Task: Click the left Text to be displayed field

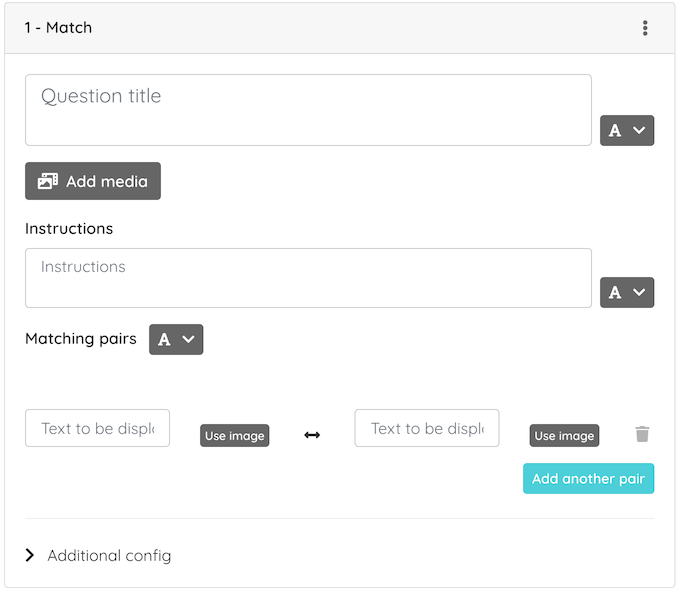Action: pos(97,428)
